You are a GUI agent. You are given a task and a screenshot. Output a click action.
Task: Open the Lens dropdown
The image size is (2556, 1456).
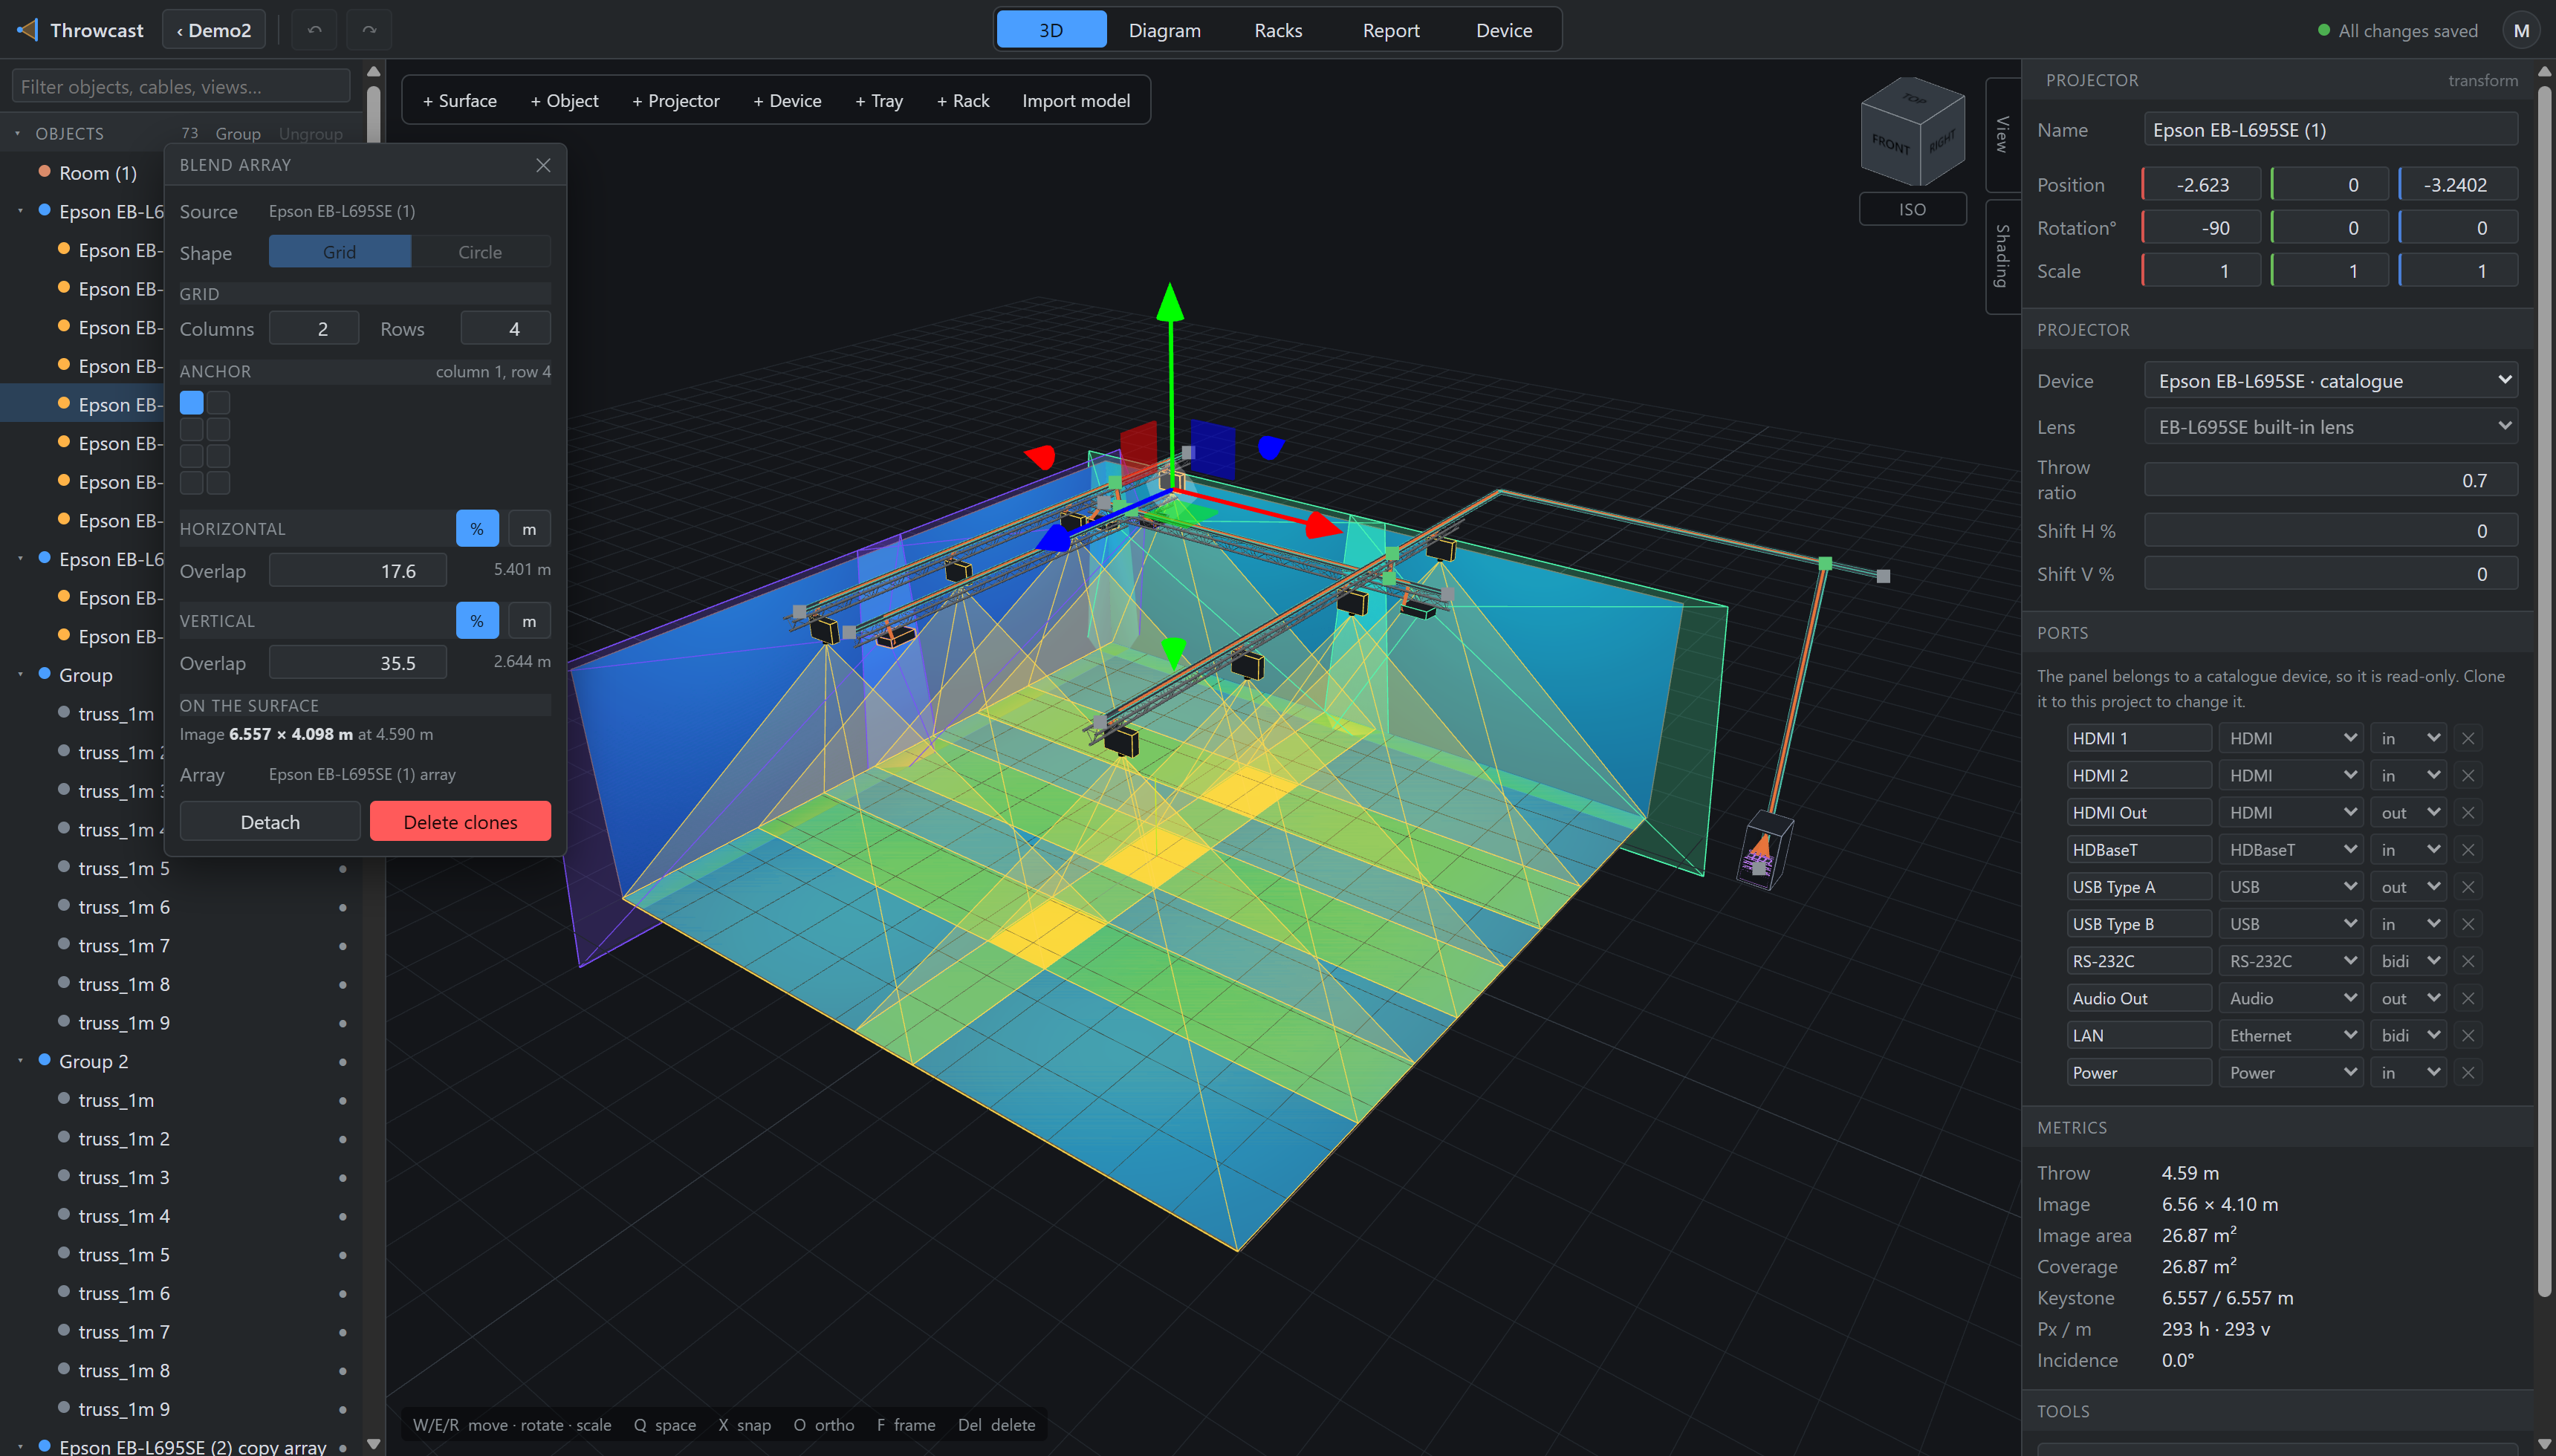[2331, 427]
